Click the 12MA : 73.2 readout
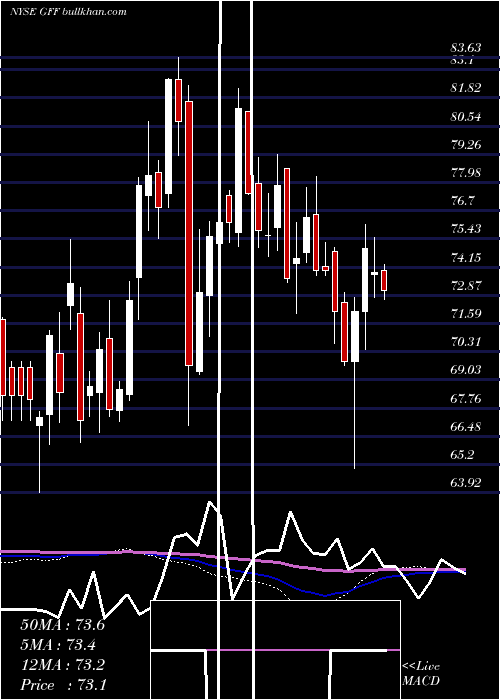 (x=62, y=665)
